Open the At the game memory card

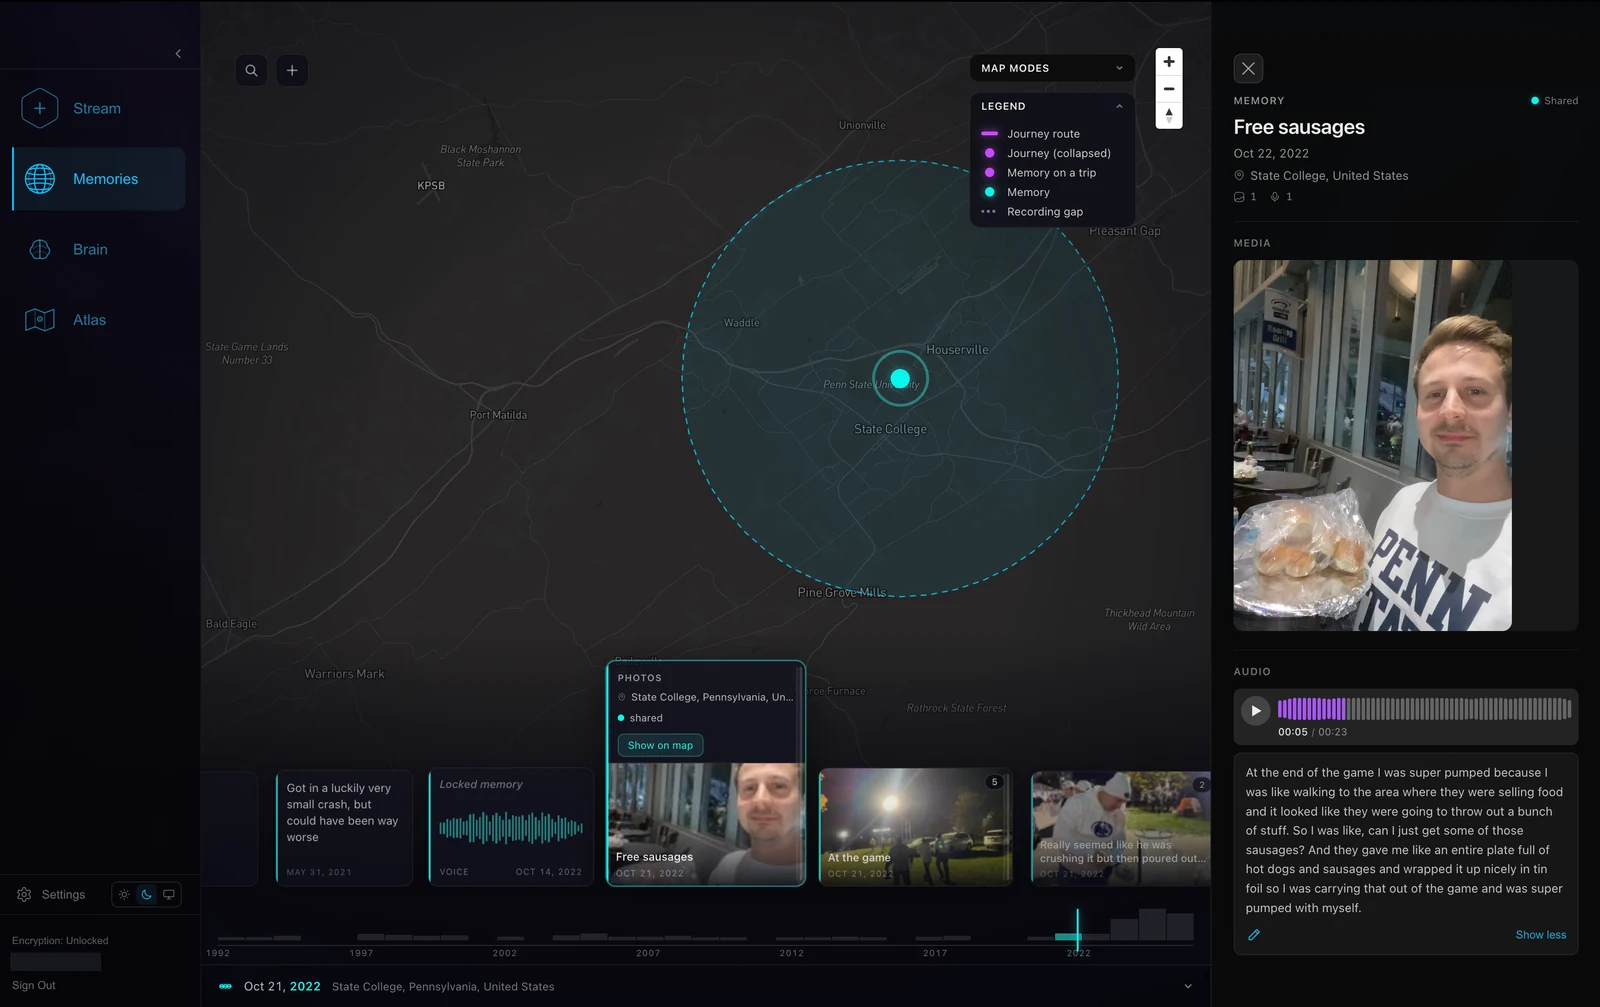(915, 827)
